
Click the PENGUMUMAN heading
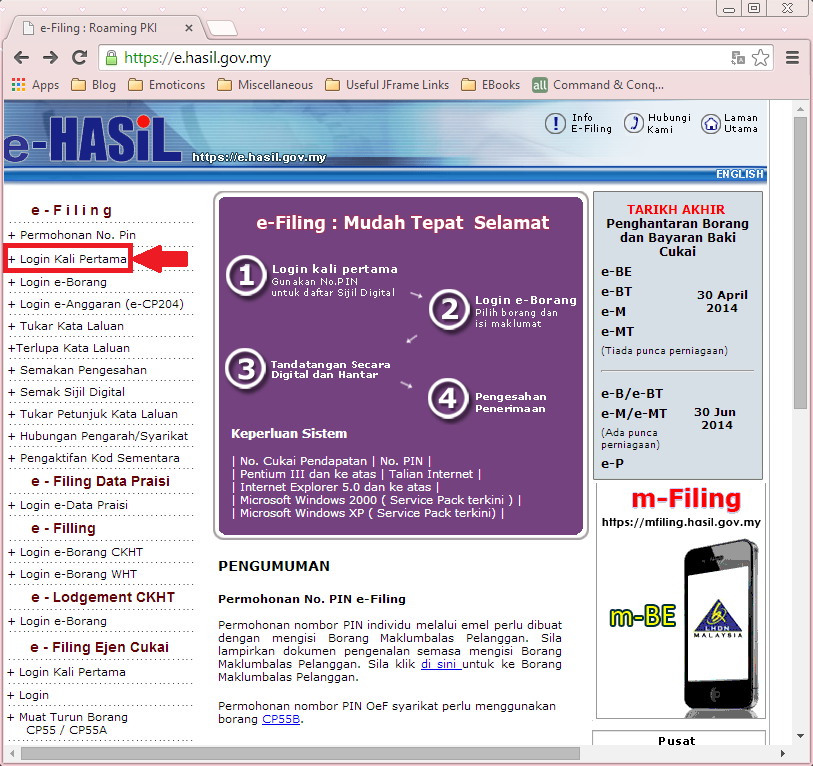[274, 566]
